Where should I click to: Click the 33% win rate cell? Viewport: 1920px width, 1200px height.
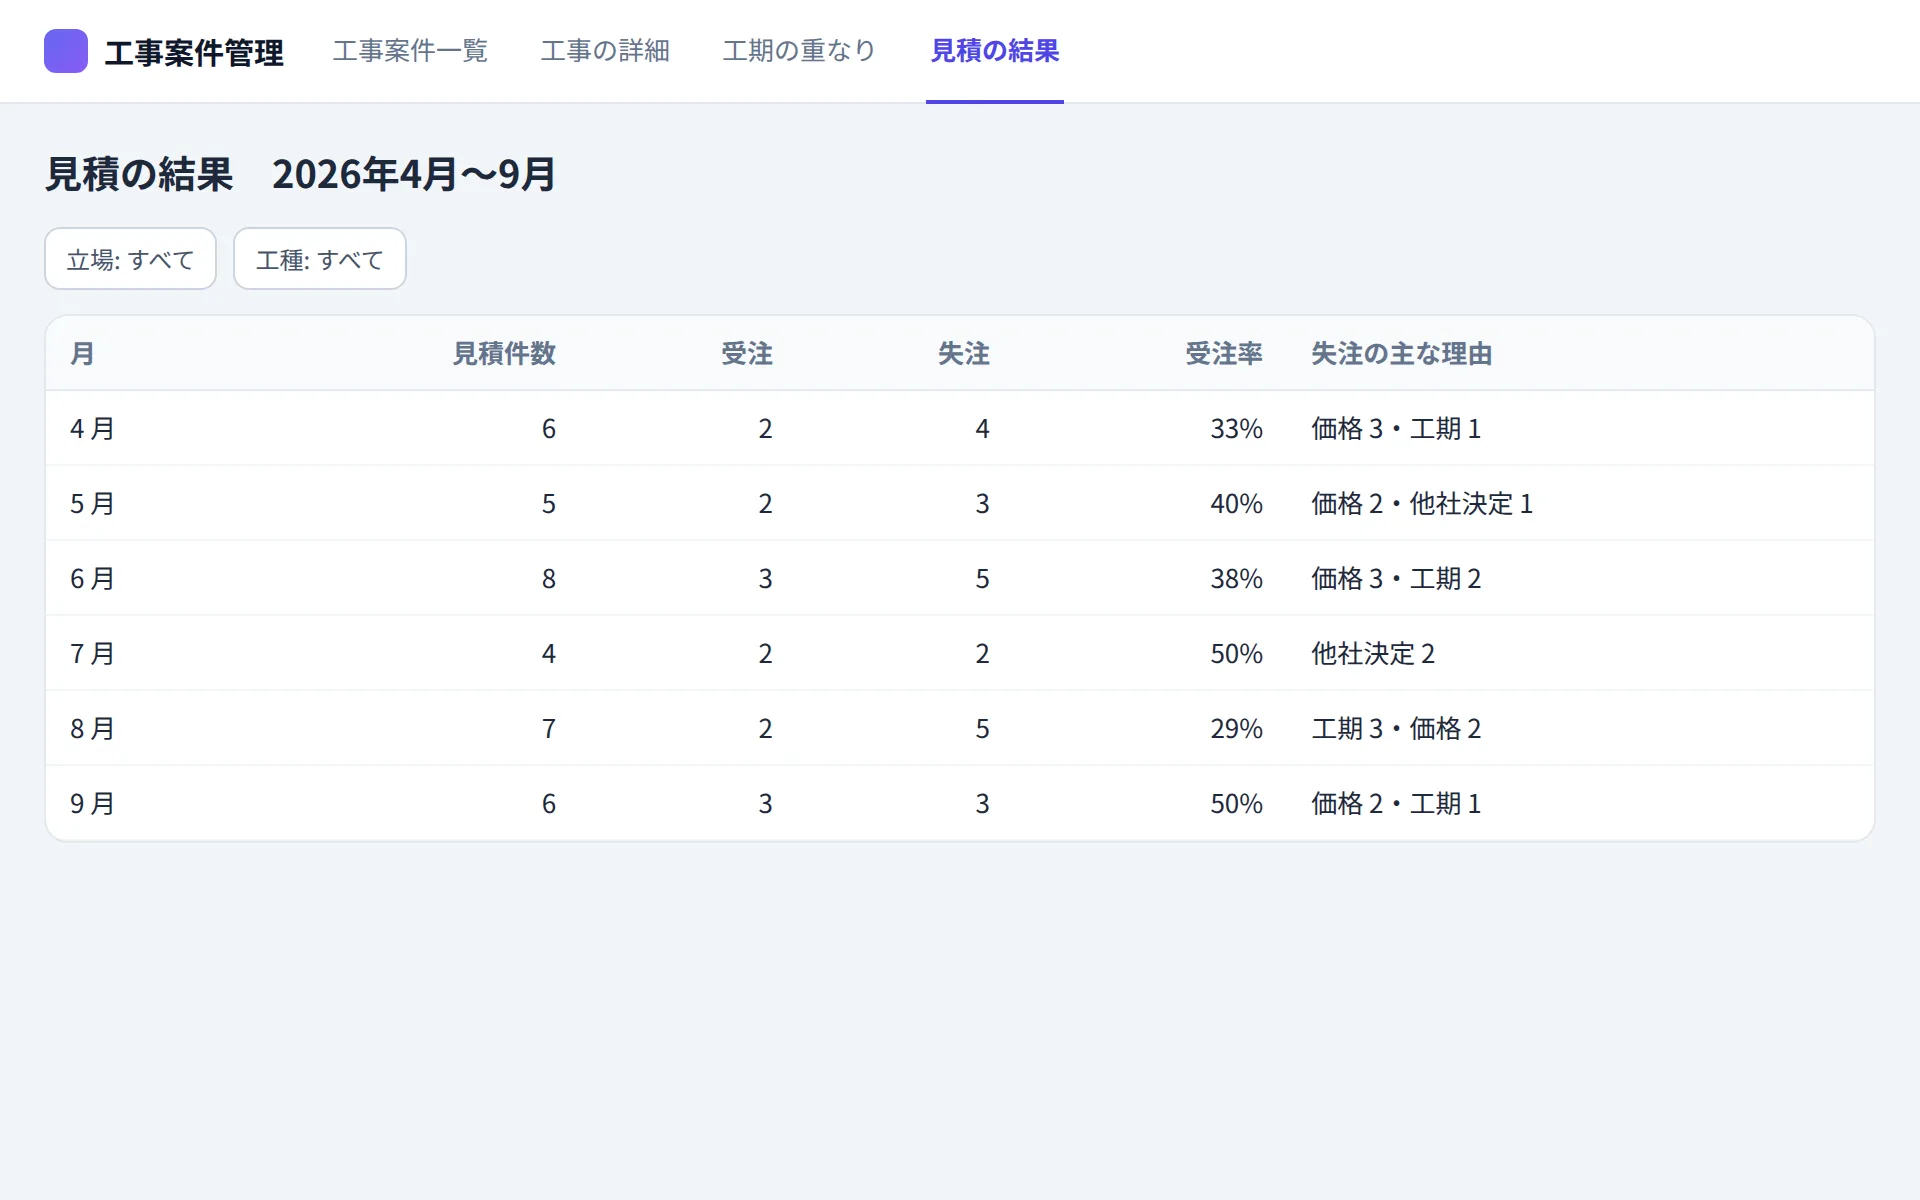(x=1236, y=429)
